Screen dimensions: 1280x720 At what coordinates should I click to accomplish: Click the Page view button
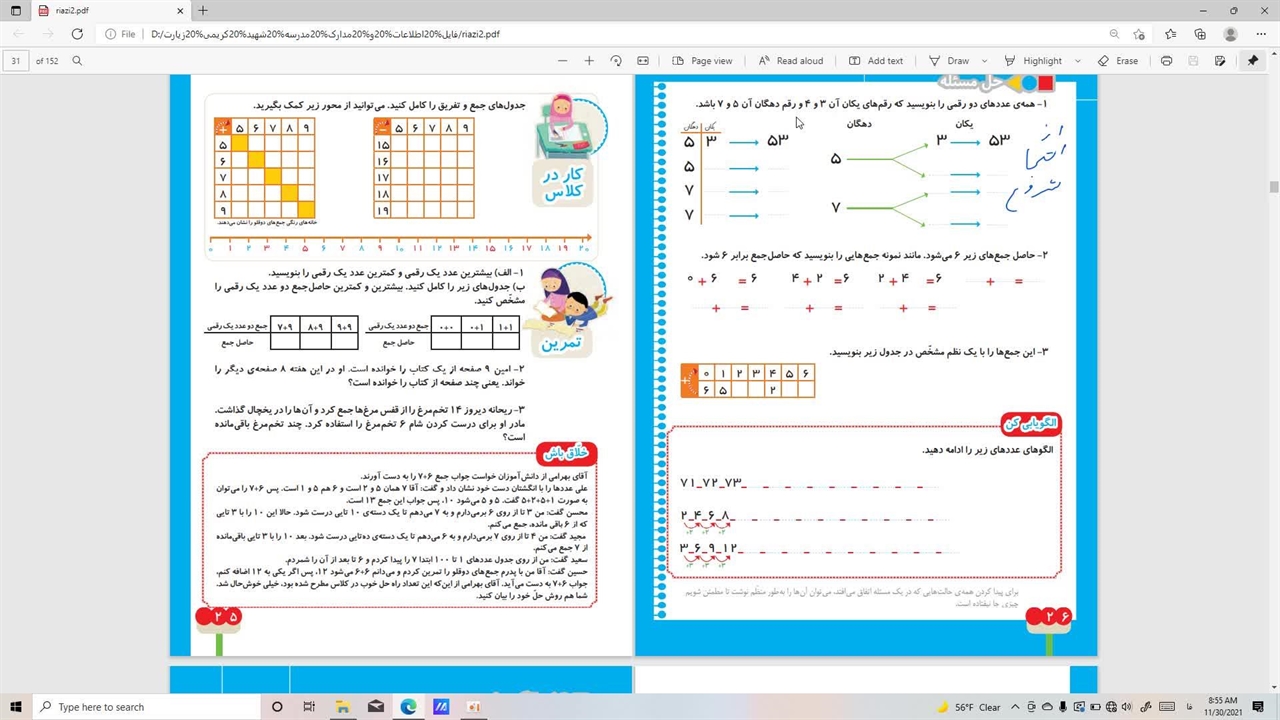point(702,61)
